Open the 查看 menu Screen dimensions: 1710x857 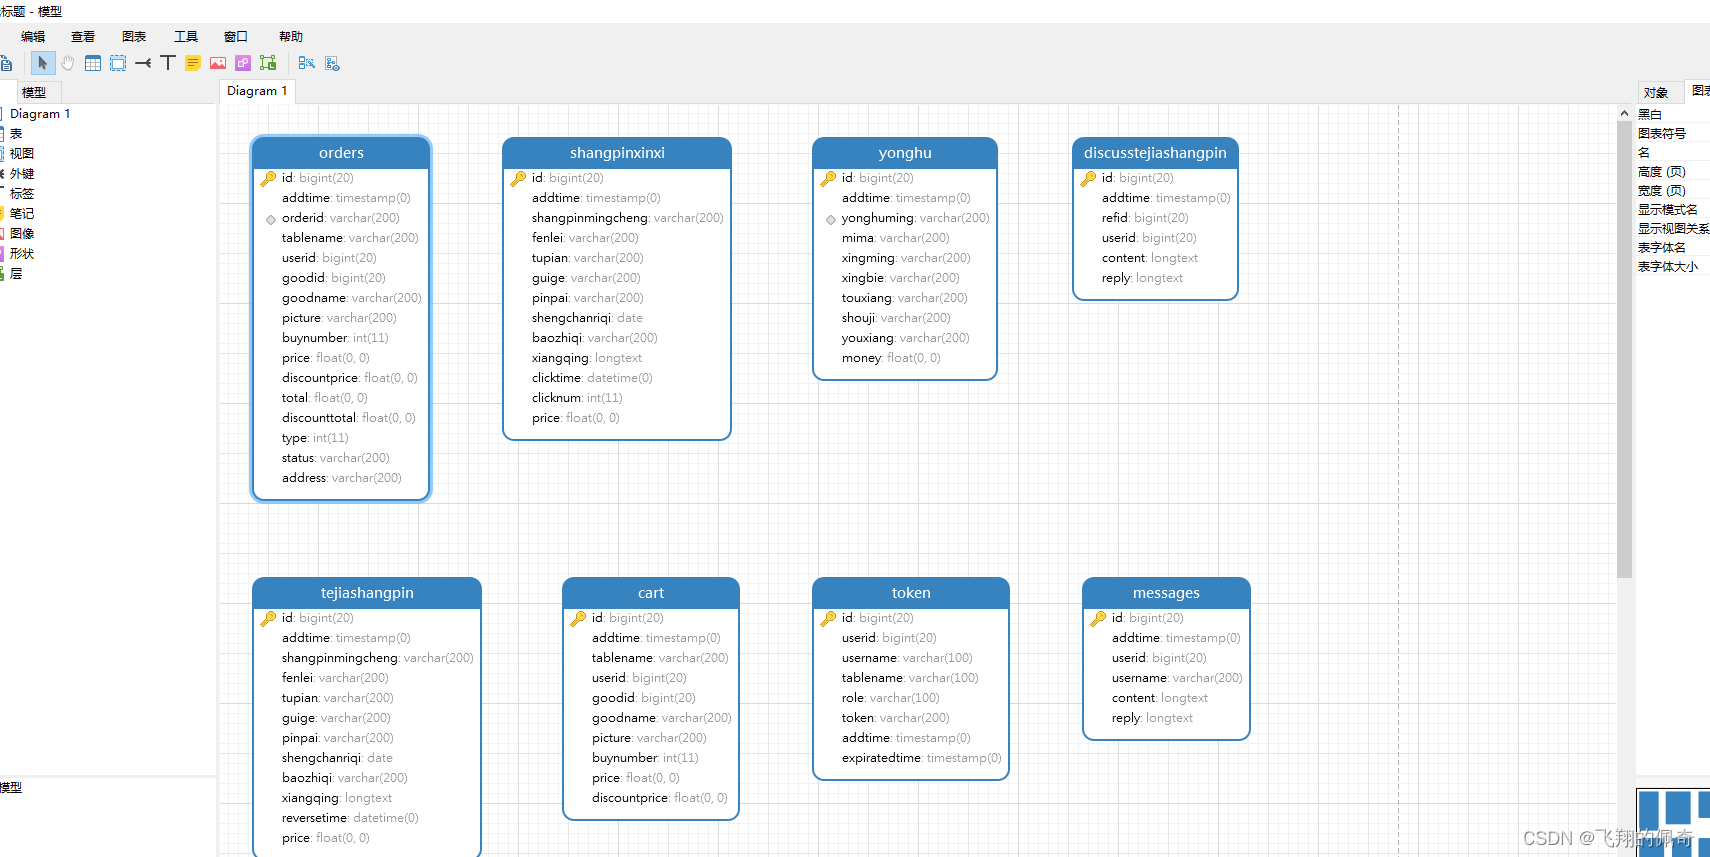click(83, 36)
